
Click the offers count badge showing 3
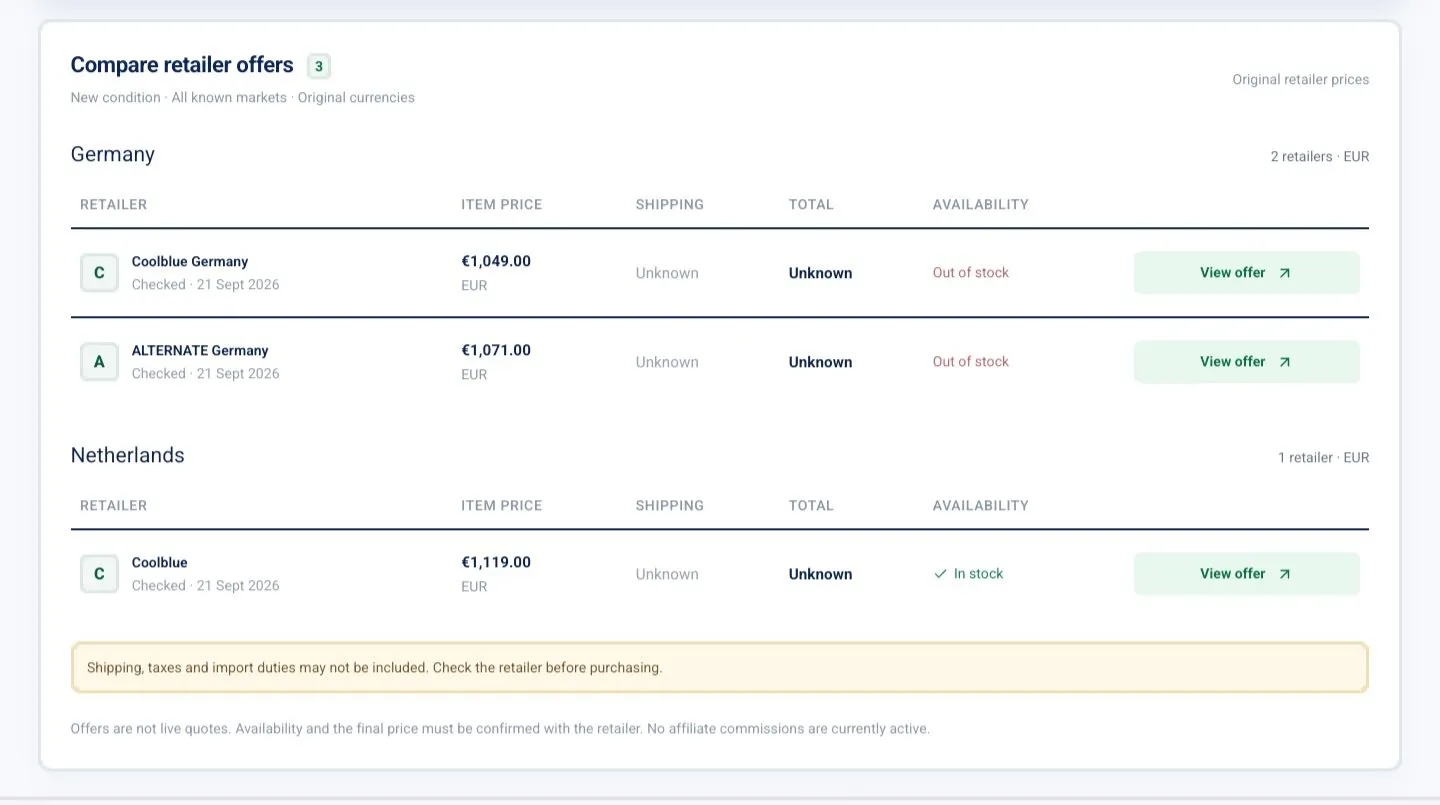(x=319, y=67)
